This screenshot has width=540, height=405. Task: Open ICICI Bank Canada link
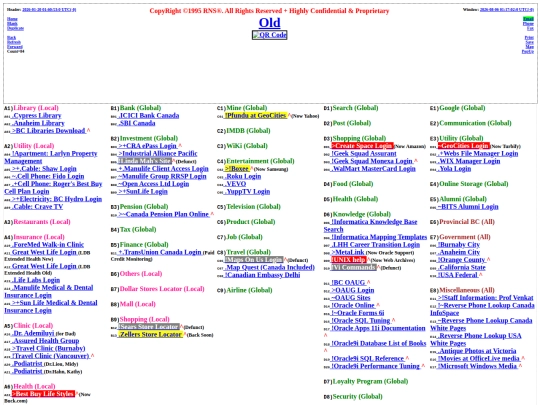149,116
